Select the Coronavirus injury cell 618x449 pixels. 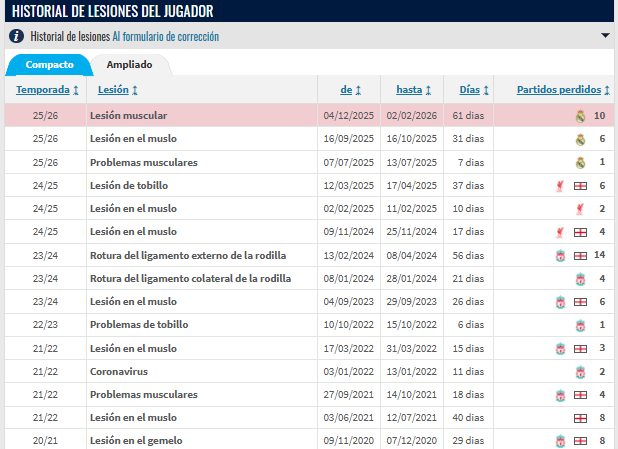point(202,372)
